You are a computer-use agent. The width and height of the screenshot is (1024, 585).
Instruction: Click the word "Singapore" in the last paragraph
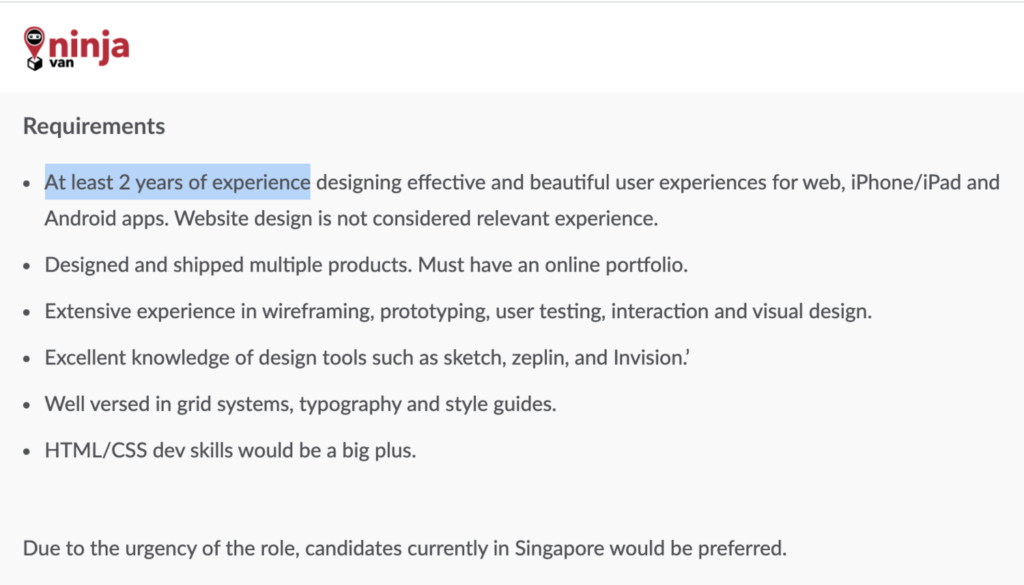click(560, 548)
